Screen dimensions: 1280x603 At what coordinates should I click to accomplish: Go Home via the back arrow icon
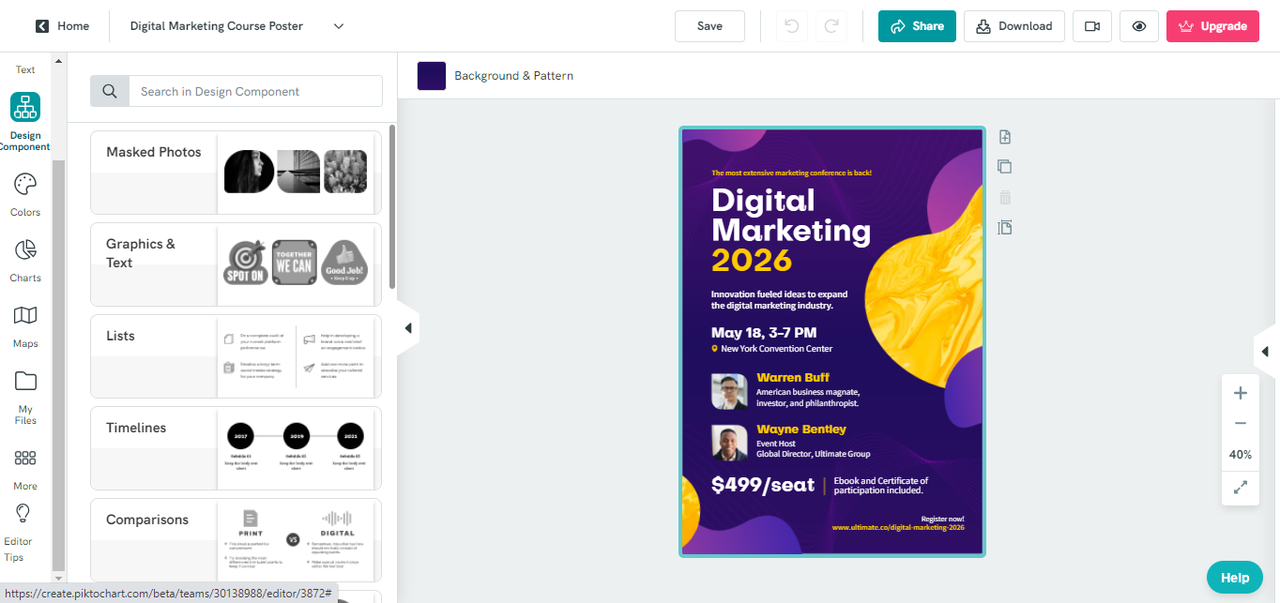point(42,26)
